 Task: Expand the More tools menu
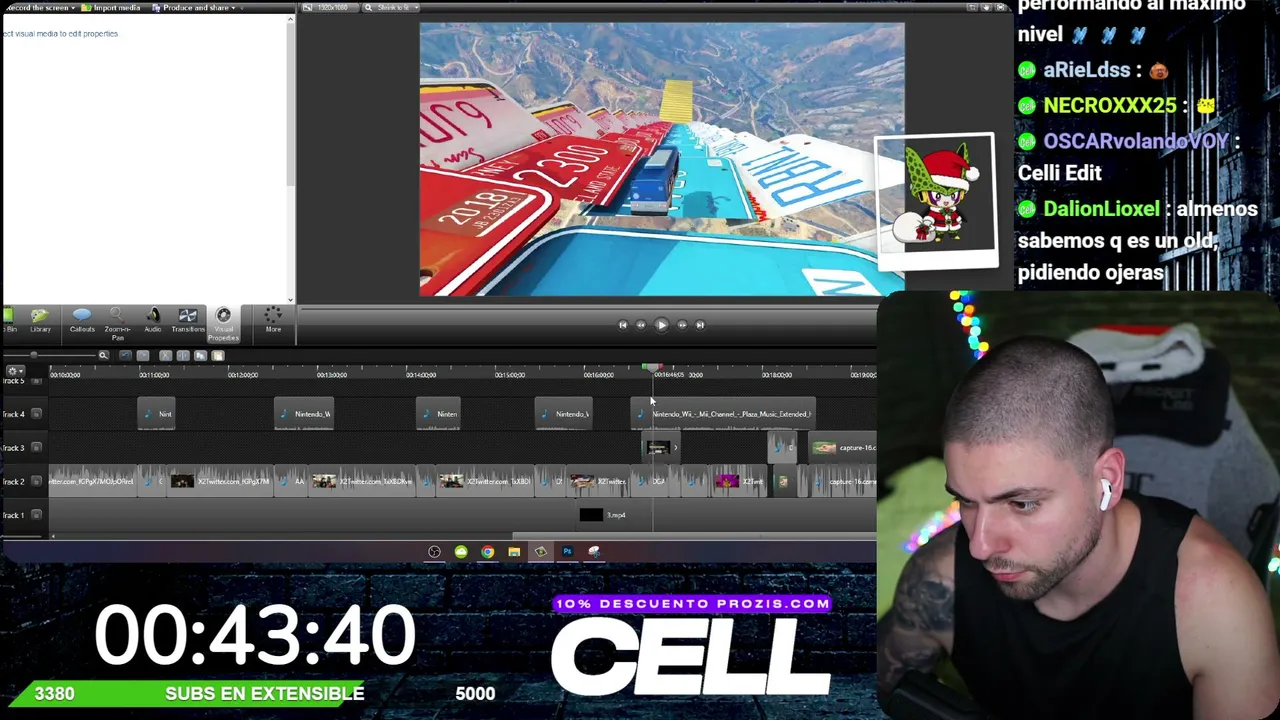273,321
